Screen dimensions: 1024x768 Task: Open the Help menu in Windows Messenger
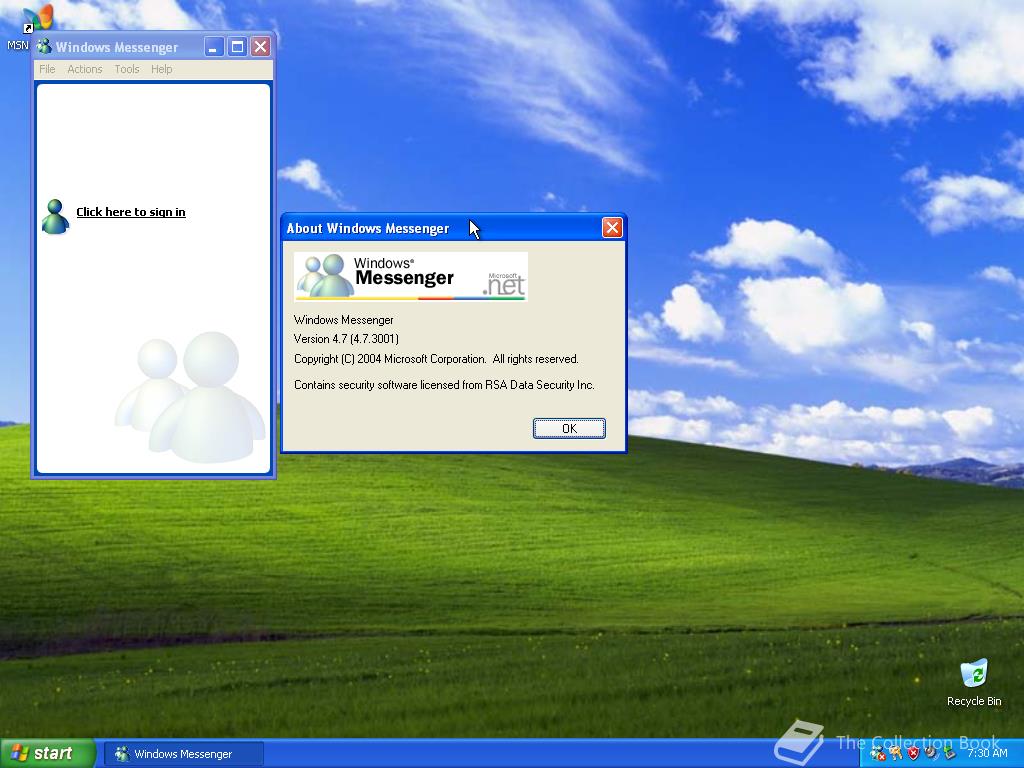[x=161, y=69]
